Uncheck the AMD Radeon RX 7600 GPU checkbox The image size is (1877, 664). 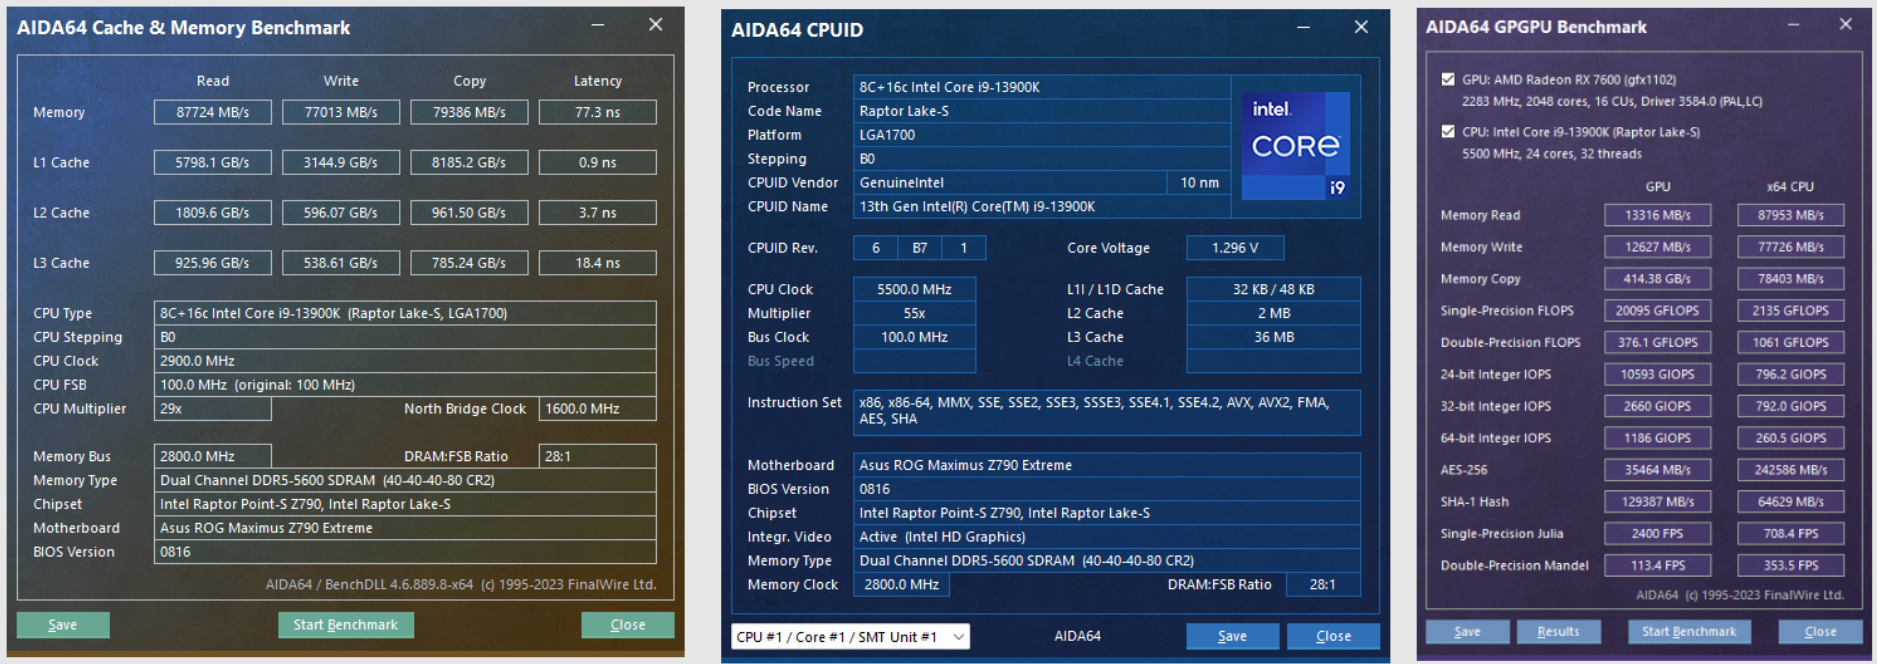[1447, 79]
